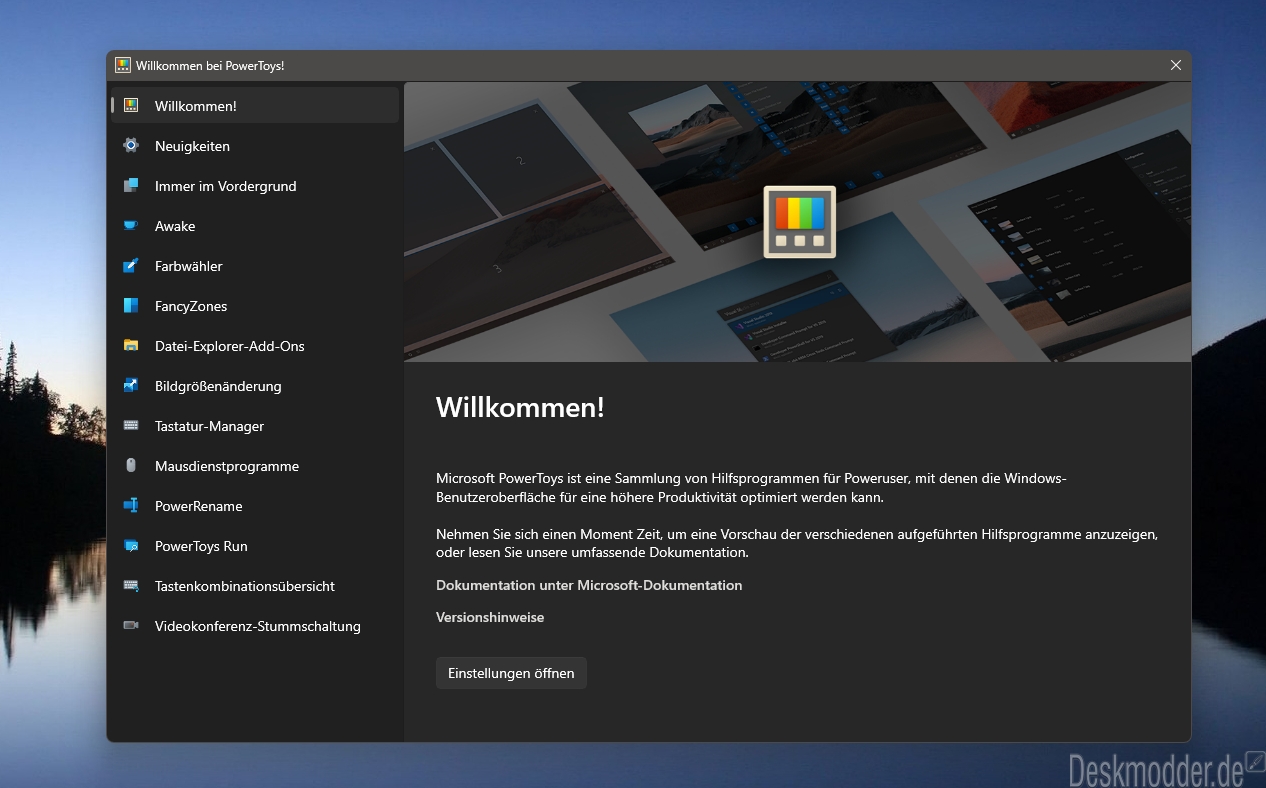1266x788 pixels.
Task: Select Mausdienstprogramme entry
Action: [255, 465]
